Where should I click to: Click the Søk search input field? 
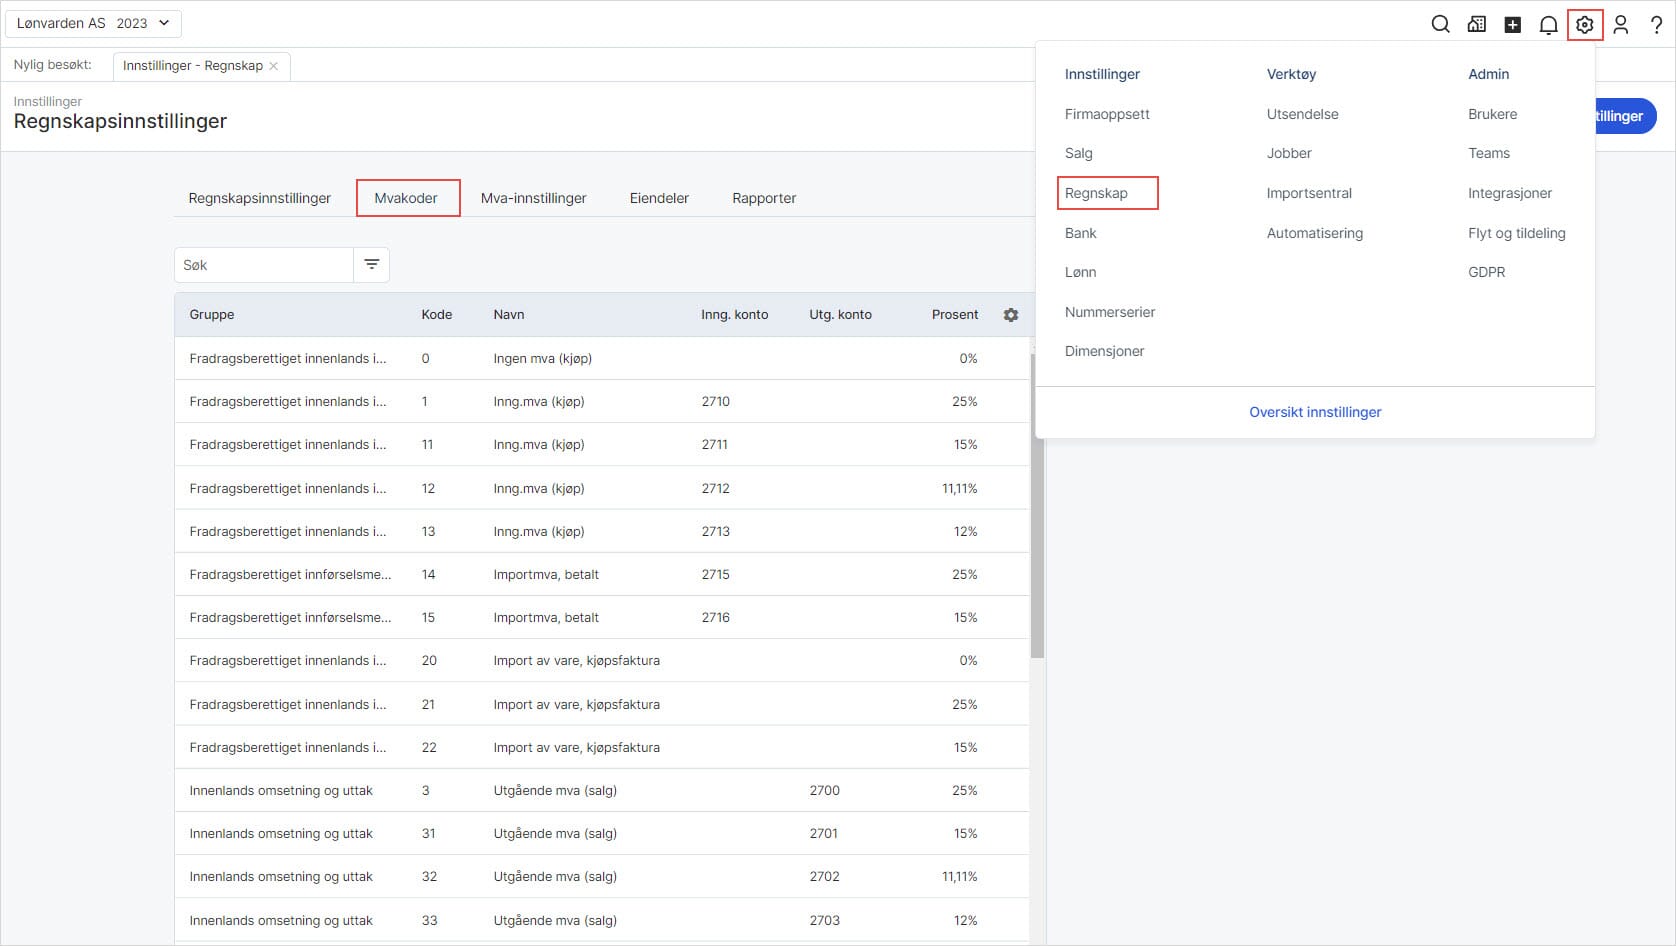point(264,265)
